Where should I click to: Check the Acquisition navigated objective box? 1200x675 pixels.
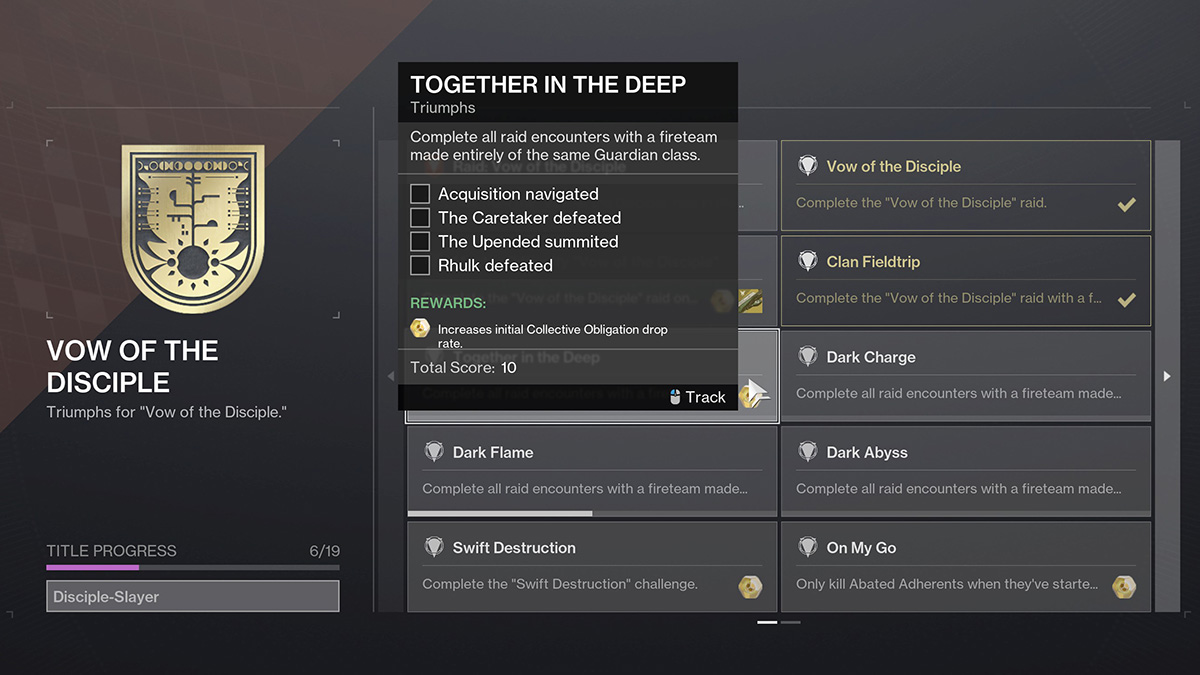420,193
